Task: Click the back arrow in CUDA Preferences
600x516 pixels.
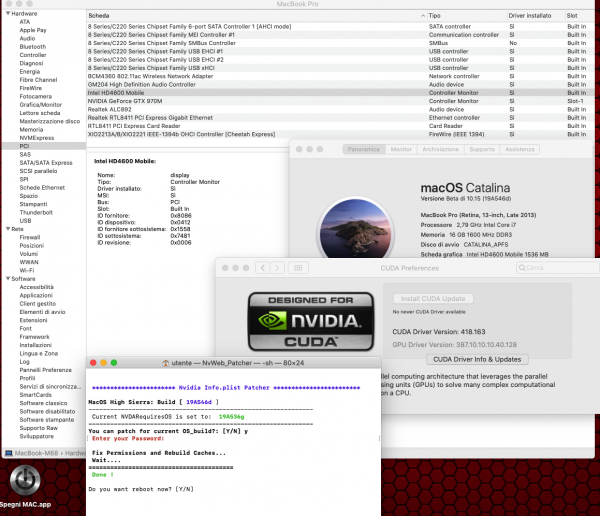Action: tap(262, 268)
